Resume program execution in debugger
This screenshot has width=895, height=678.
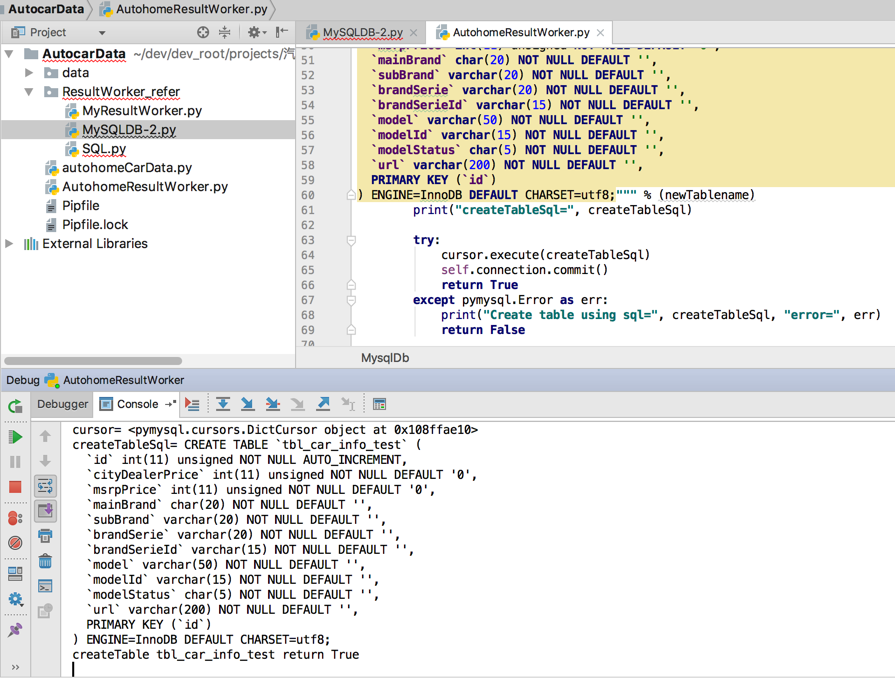pyautogui.click(x=15, y=437)
